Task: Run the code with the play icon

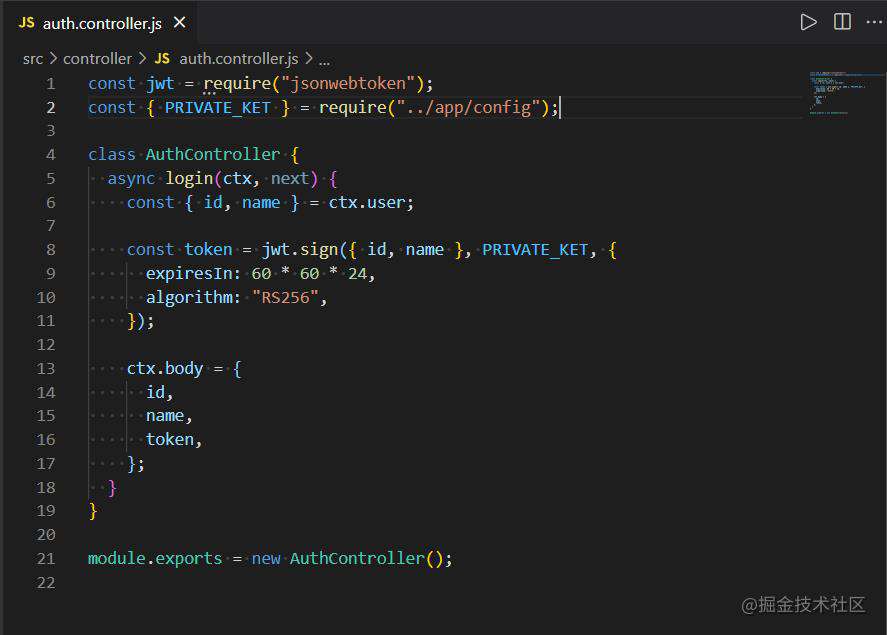Action: (808, 22)
